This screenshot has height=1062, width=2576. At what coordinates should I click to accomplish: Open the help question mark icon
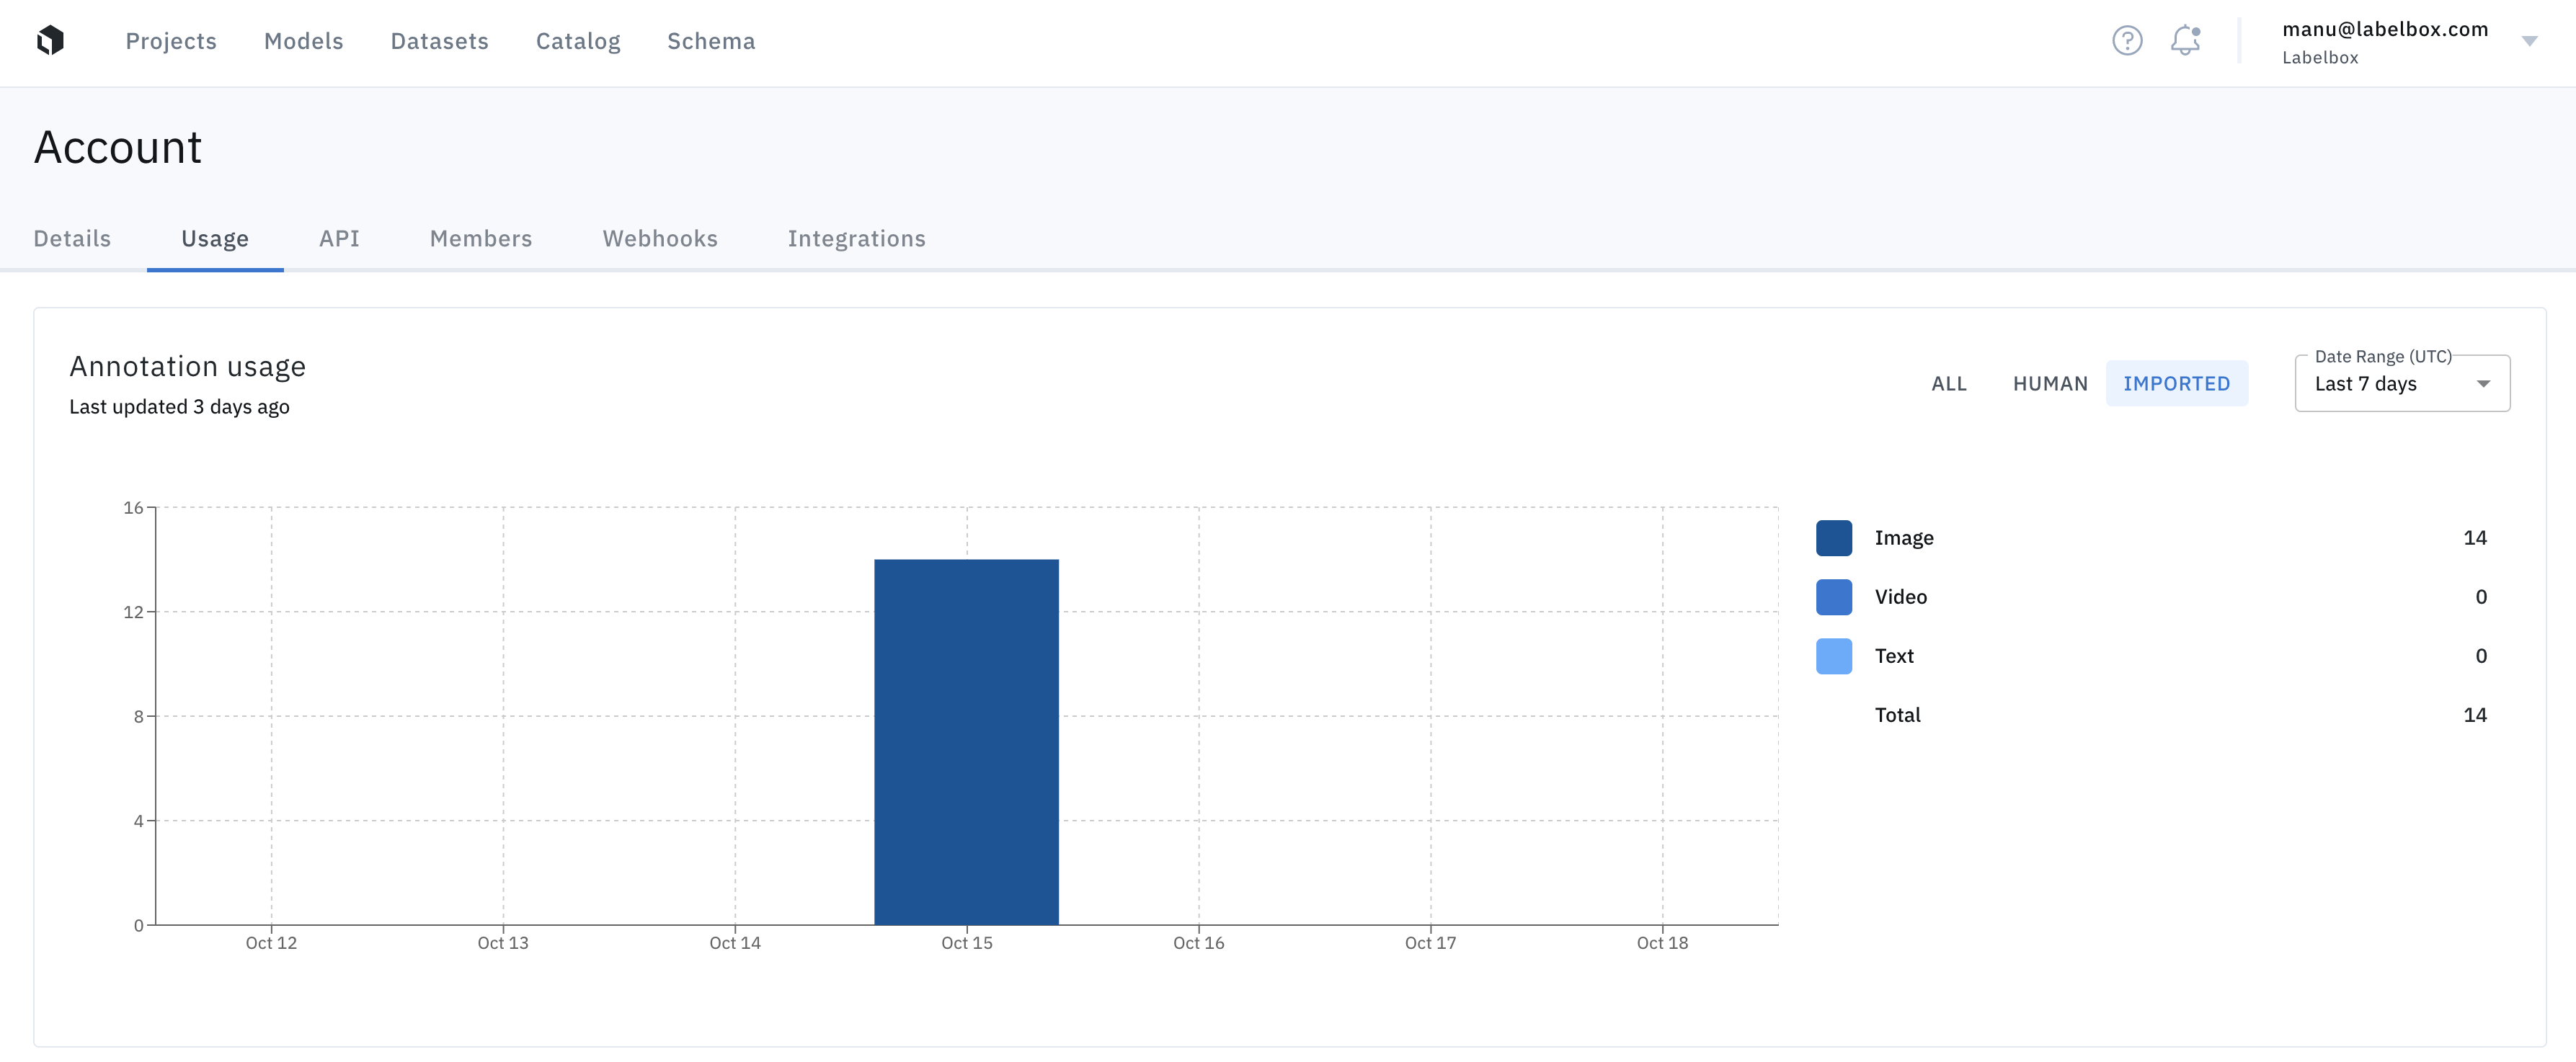[x=2127, y=40]
